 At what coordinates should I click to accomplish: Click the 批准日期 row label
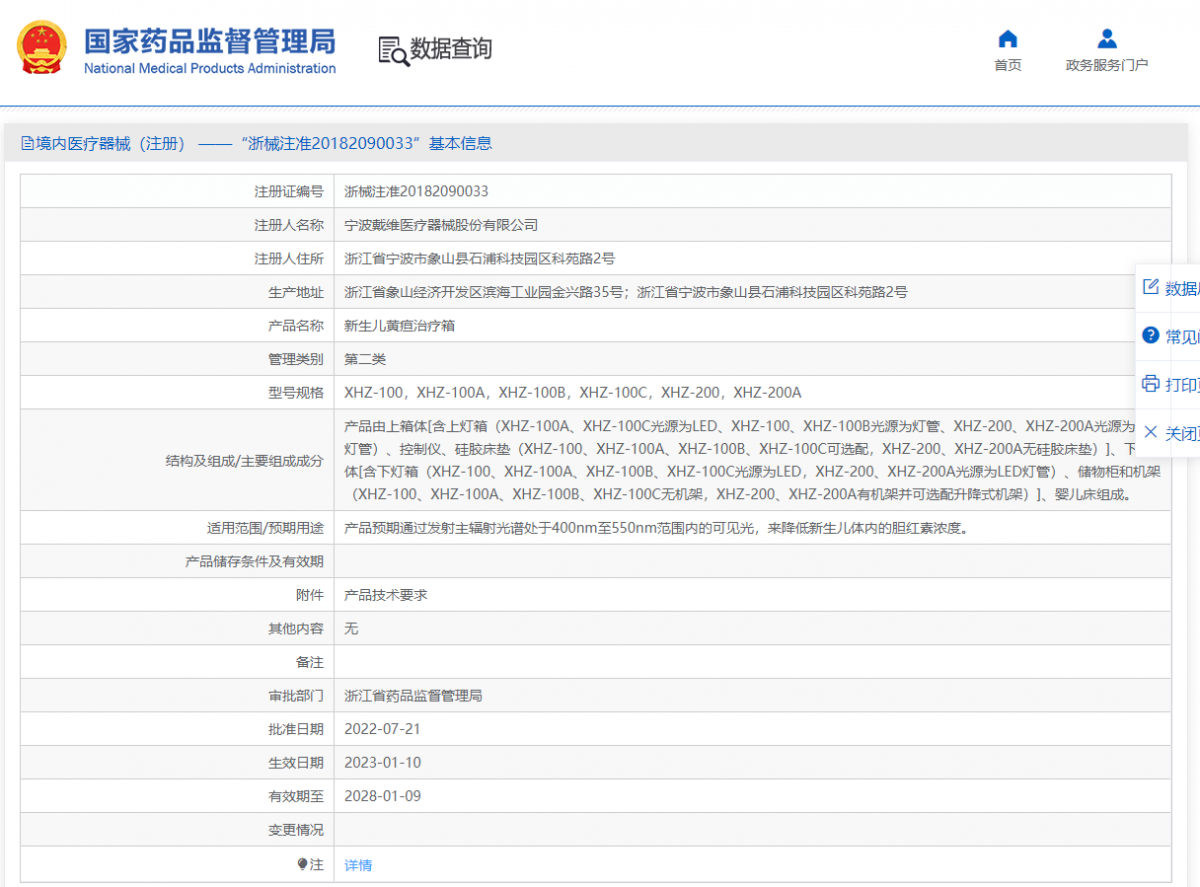point(296,729)
